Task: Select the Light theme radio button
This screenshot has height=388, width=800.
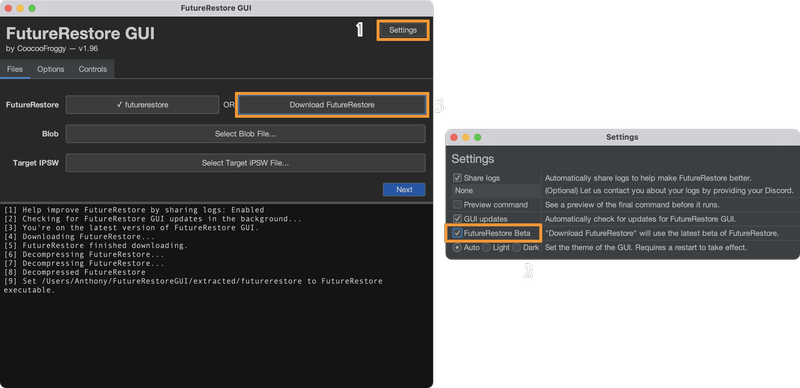Action: click(x=486, y=248)
